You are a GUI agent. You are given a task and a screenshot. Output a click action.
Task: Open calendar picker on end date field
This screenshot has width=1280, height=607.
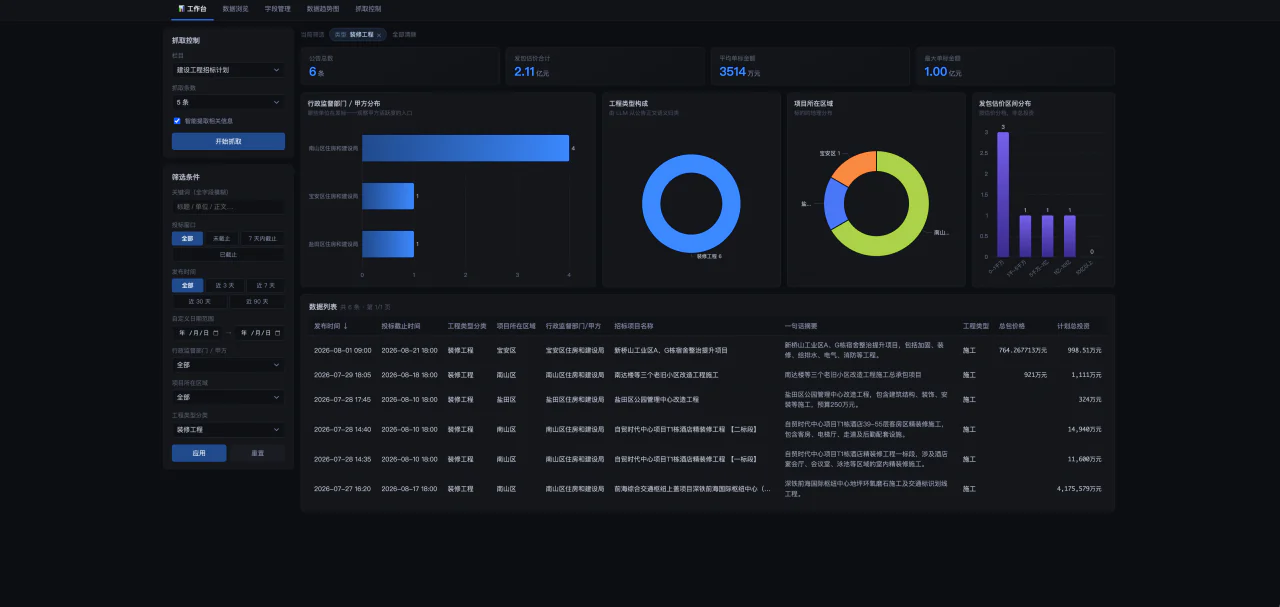click(x=277, y=333)
